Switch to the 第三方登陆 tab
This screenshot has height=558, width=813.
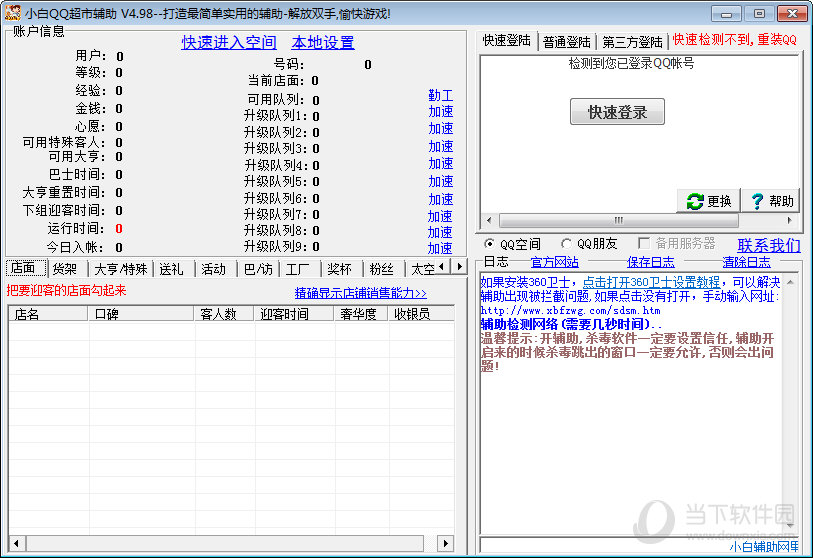(x=632, y=42)
